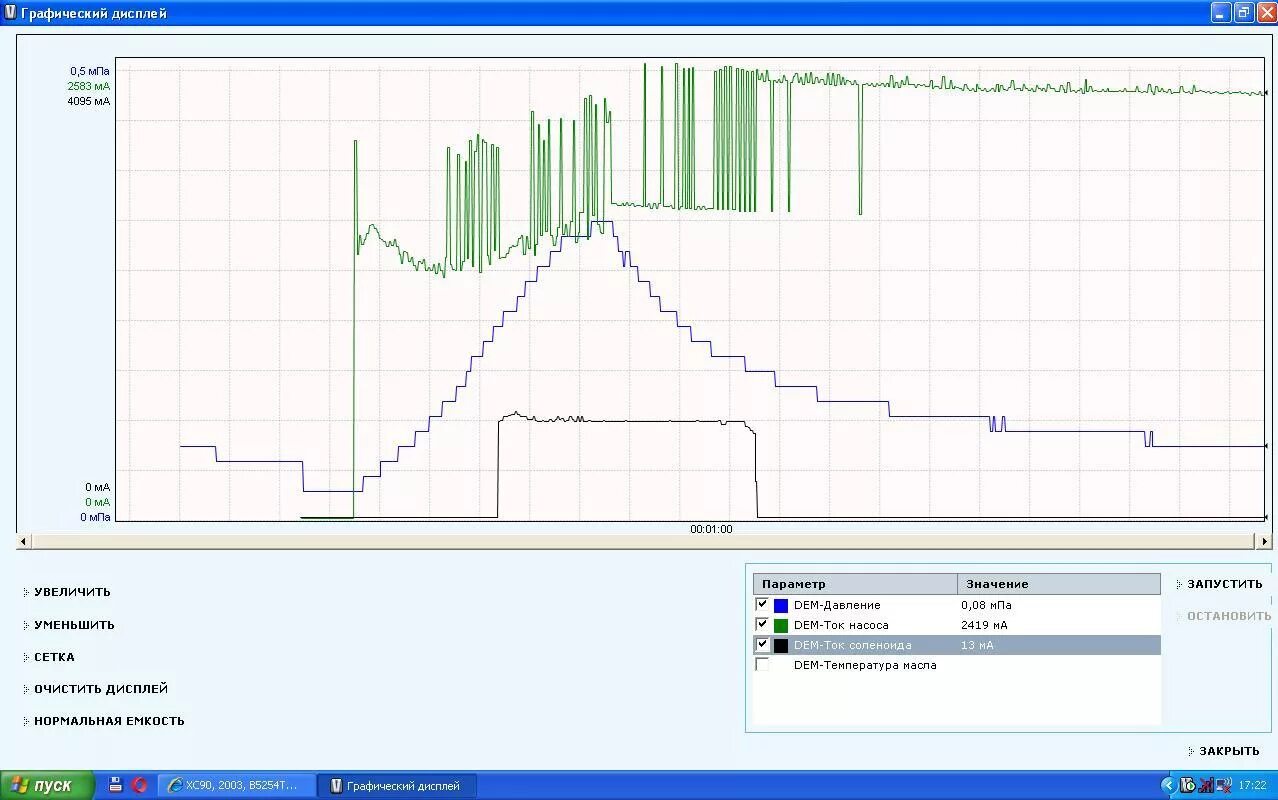Uncheck the DEM-Давление parameter checkbox
This screenshot has width=1278, height=800.
762,605
